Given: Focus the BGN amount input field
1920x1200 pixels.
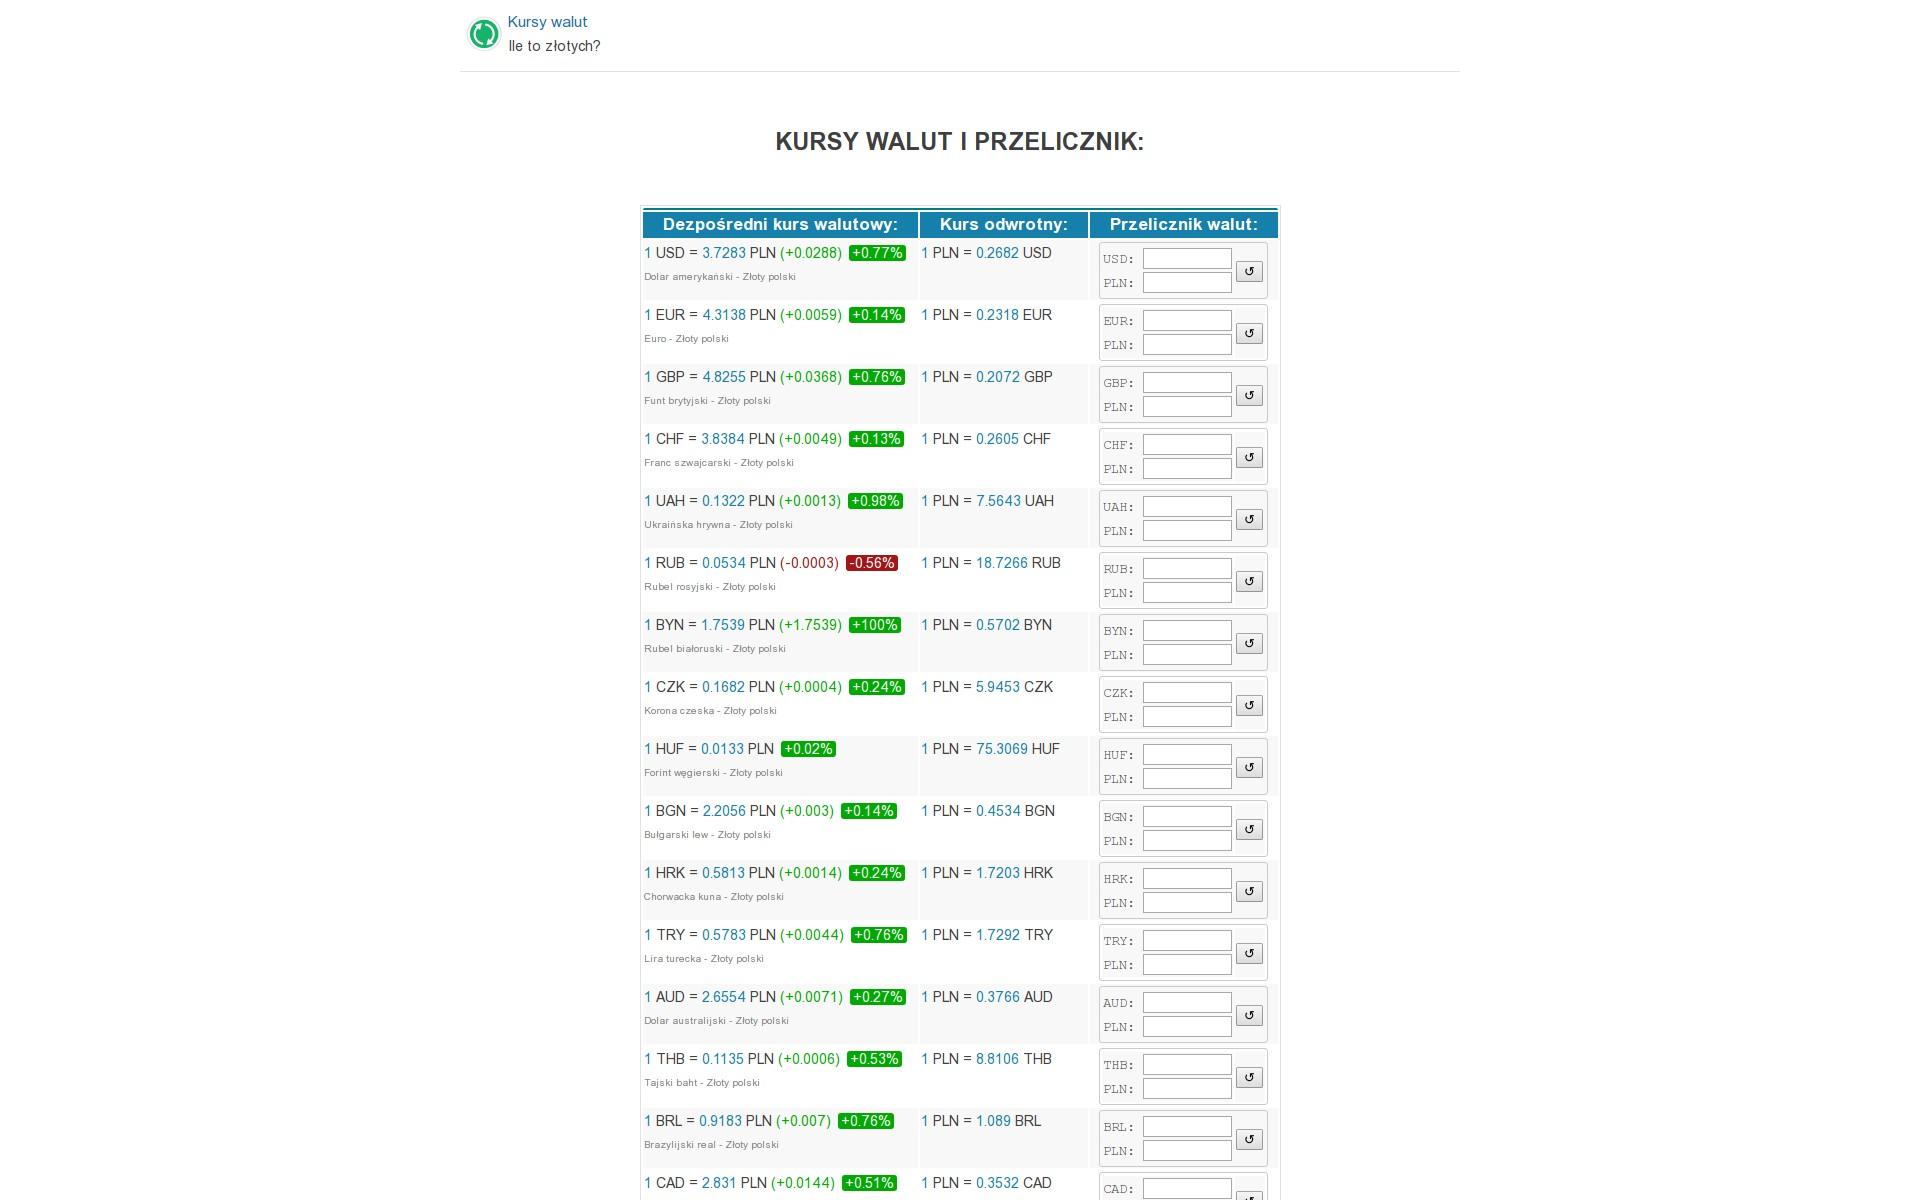Looking at the screenshot, I should 1187,817.
